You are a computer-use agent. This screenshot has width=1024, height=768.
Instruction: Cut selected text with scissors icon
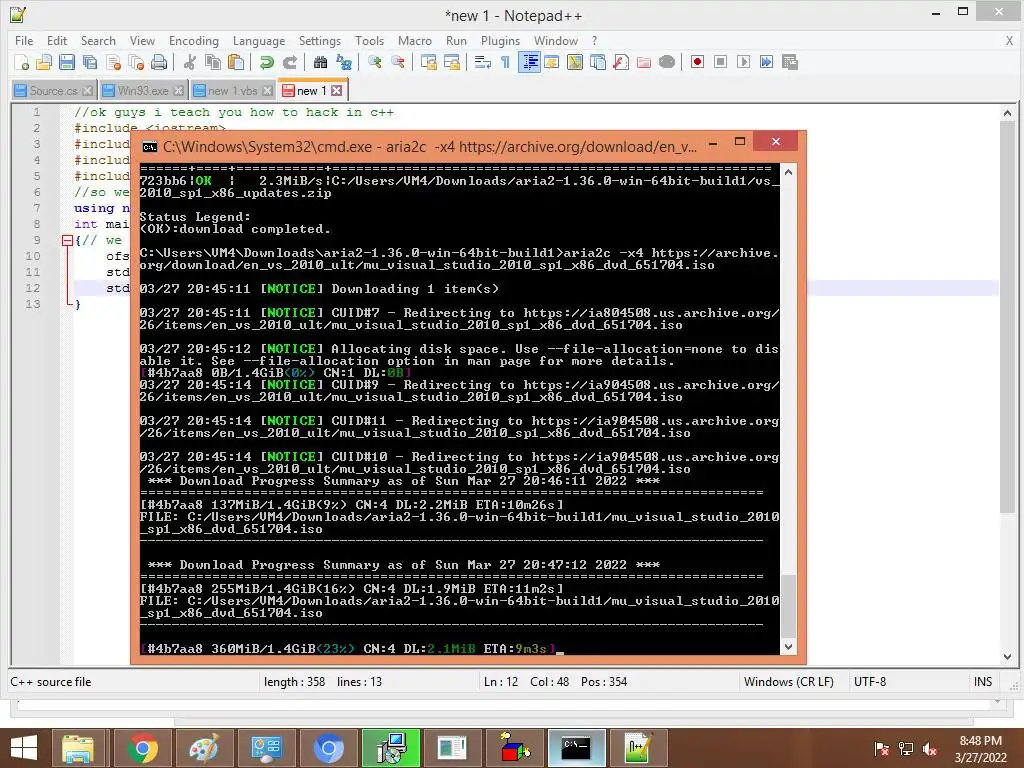[189, 62]
